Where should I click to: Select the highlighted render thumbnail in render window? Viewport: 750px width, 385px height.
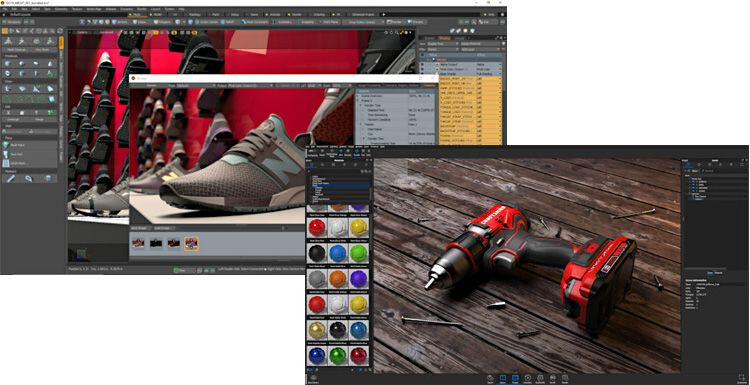coord(192,243)
